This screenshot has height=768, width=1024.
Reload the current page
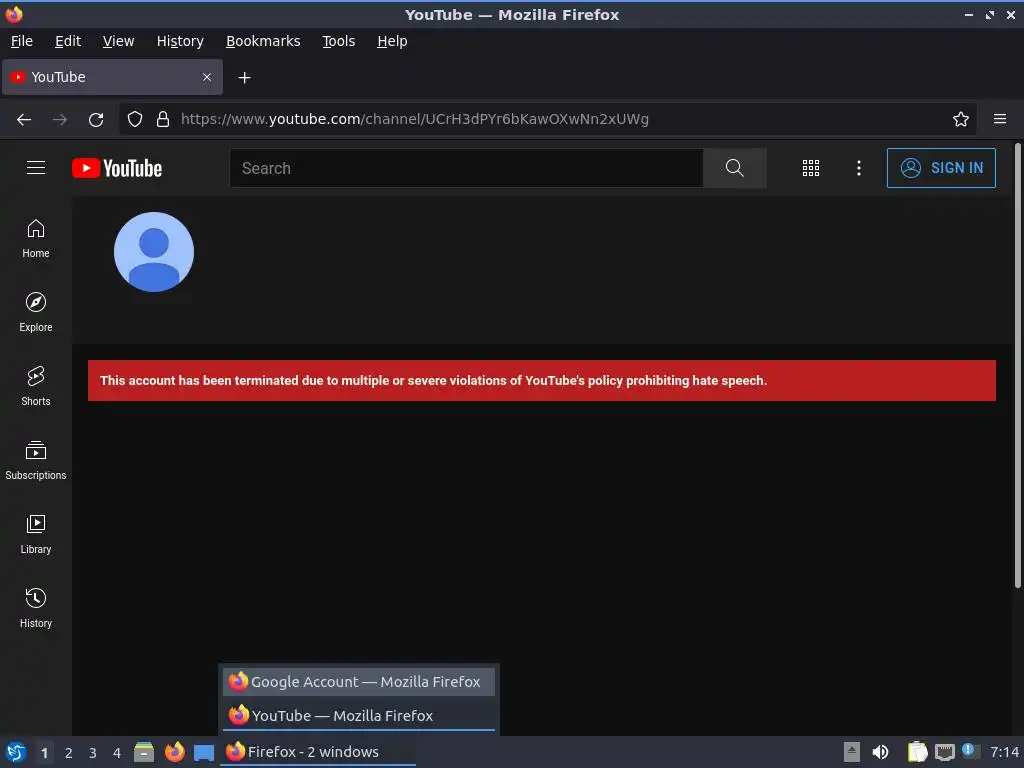[96, 119]
